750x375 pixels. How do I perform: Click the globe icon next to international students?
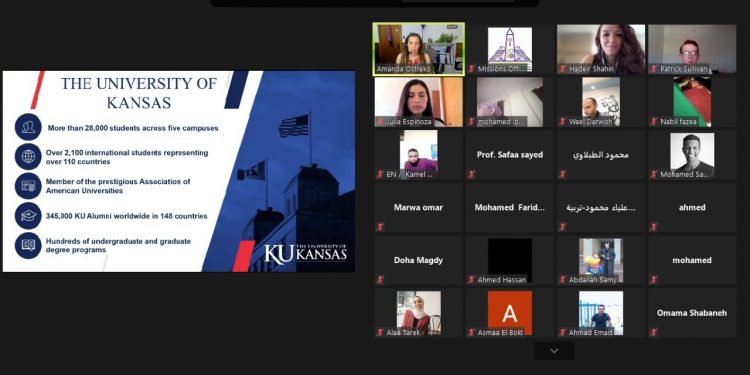[28, 156]
